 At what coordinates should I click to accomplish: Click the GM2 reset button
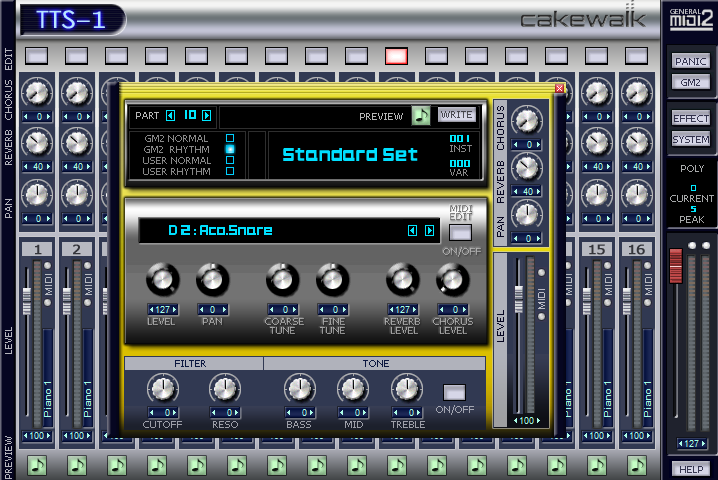[x=691, y=82]
